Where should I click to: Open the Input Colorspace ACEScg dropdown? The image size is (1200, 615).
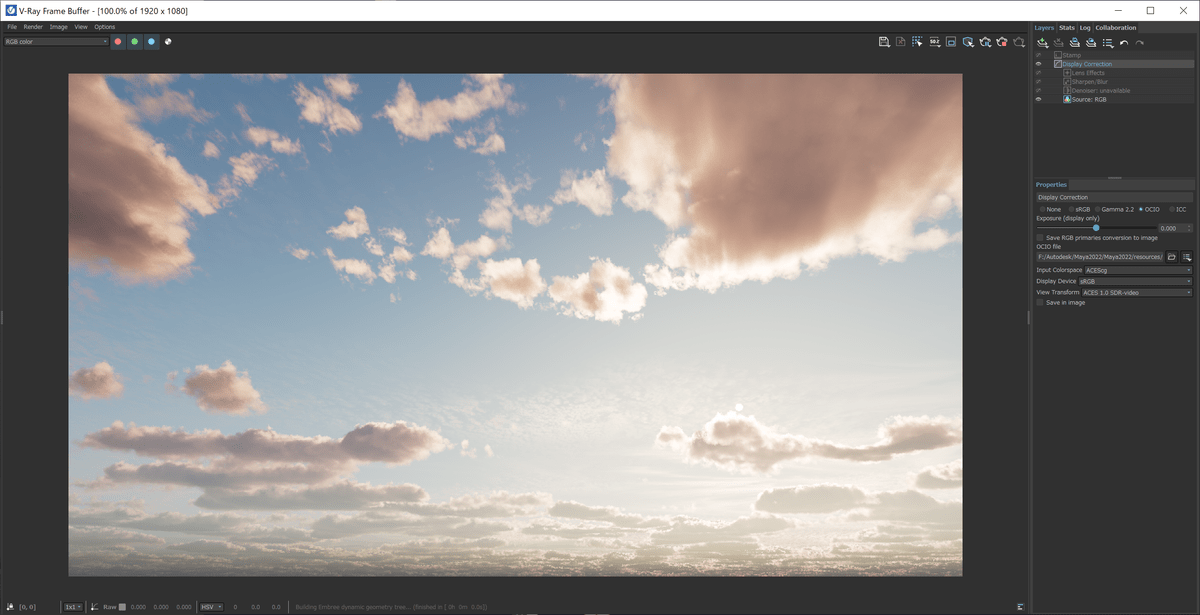[1138, 270]
